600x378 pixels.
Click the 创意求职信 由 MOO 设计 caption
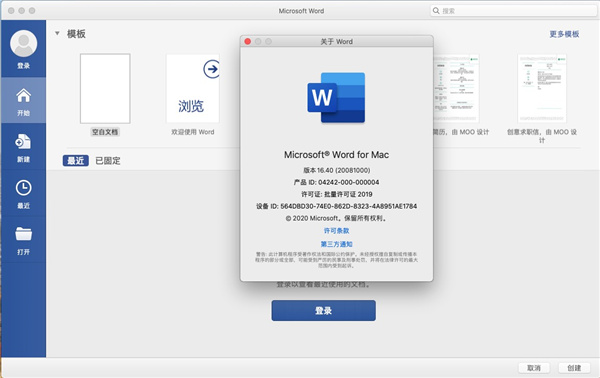(x=542, y=136)
